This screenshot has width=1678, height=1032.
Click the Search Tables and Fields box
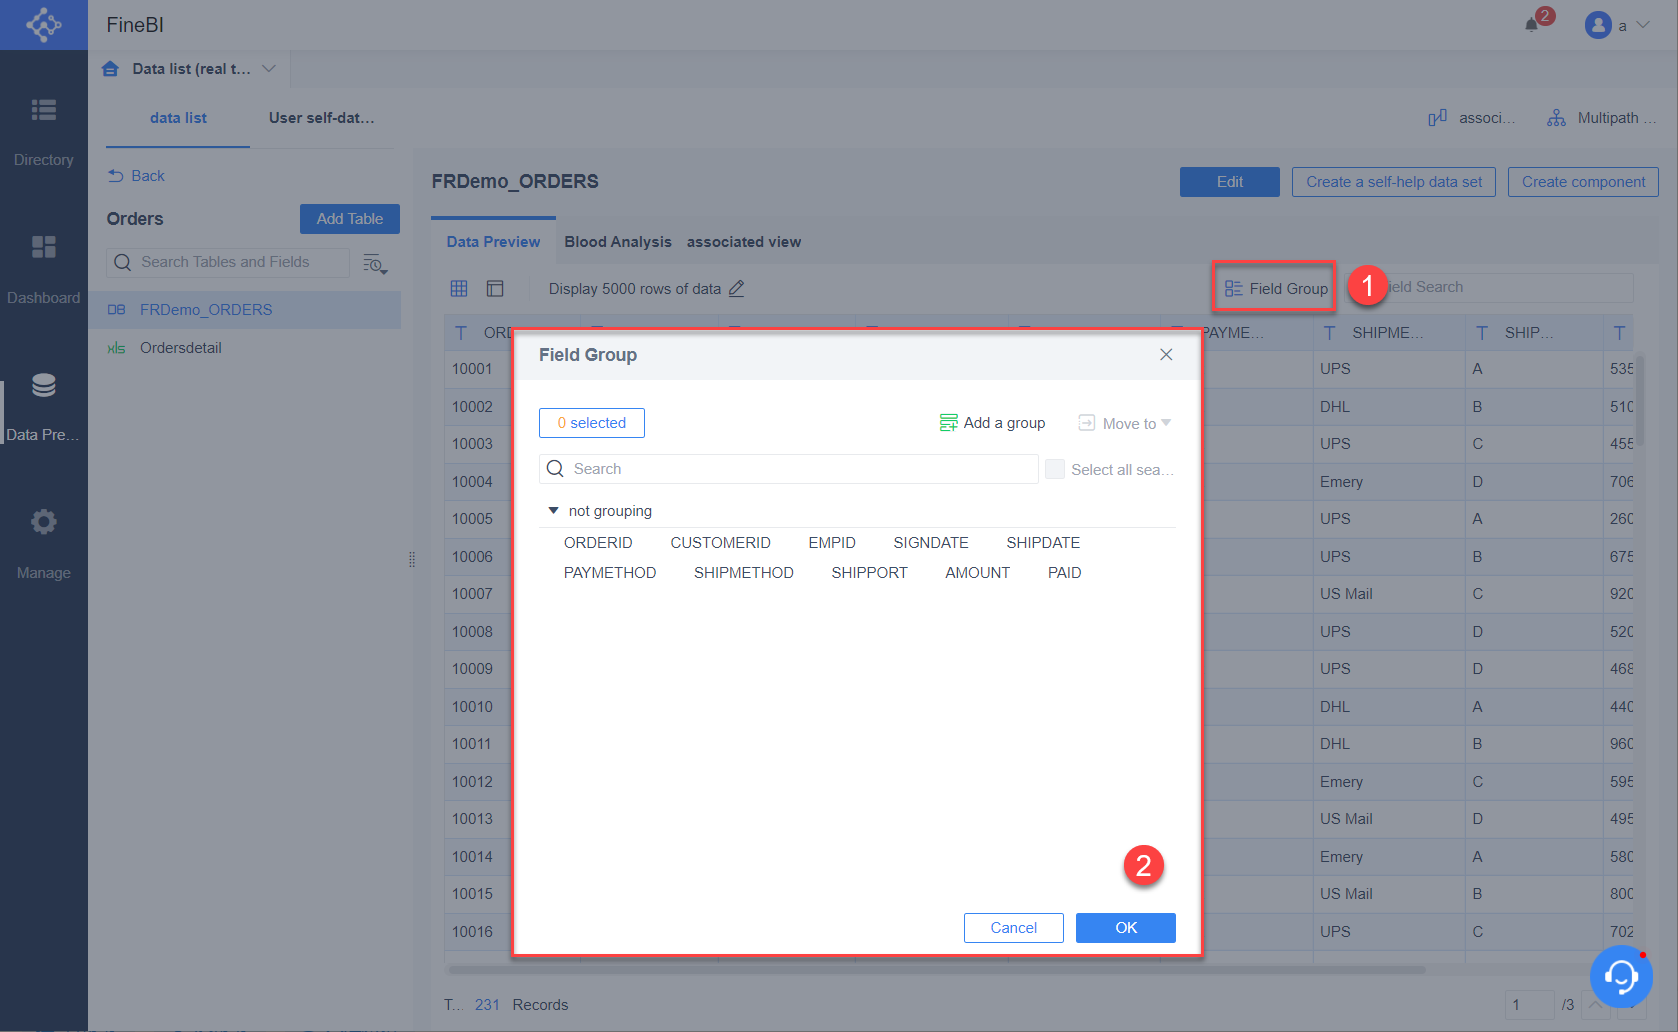(228, 262)
